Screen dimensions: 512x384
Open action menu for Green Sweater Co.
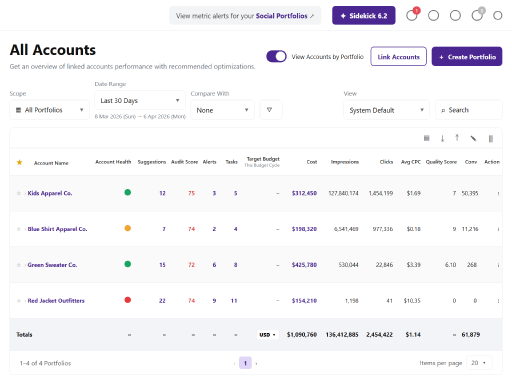pyautogui.click(x=498, y=265)
